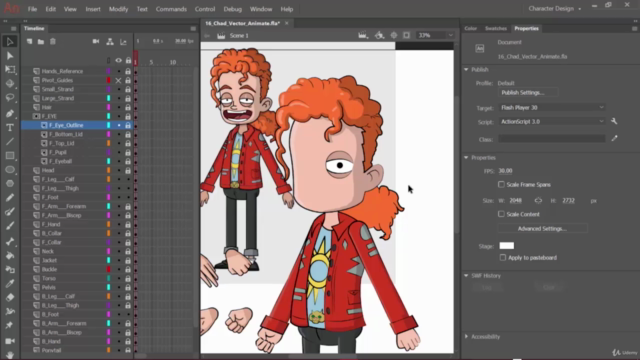Open the Target Flash Player dropdown
640x360 pixels.
(552, 107)
